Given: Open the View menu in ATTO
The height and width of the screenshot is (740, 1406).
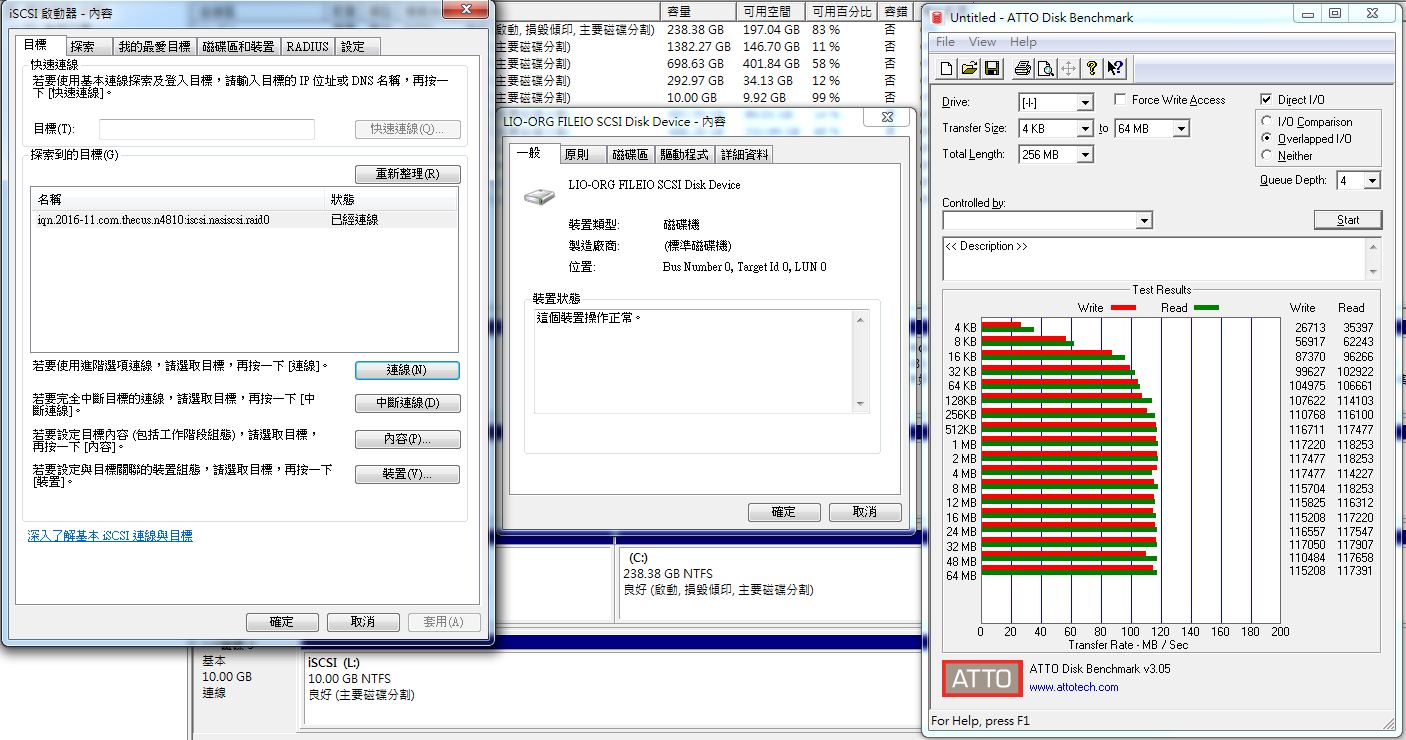Looking at the screenshot, I should 983,42.
